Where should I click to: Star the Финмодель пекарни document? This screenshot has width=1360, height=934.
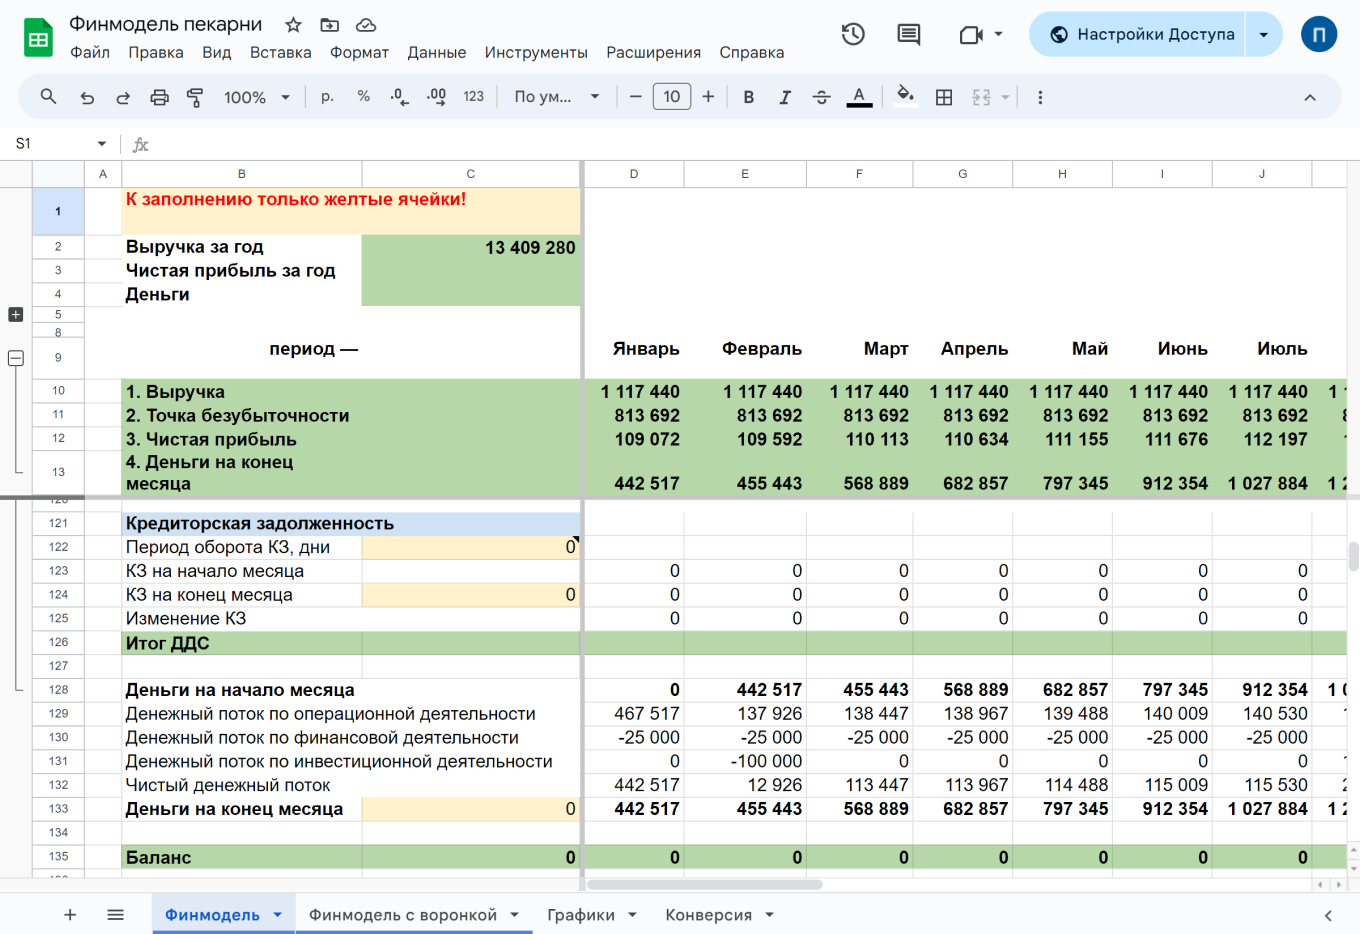pyautogui.click(x=293, y=25)
